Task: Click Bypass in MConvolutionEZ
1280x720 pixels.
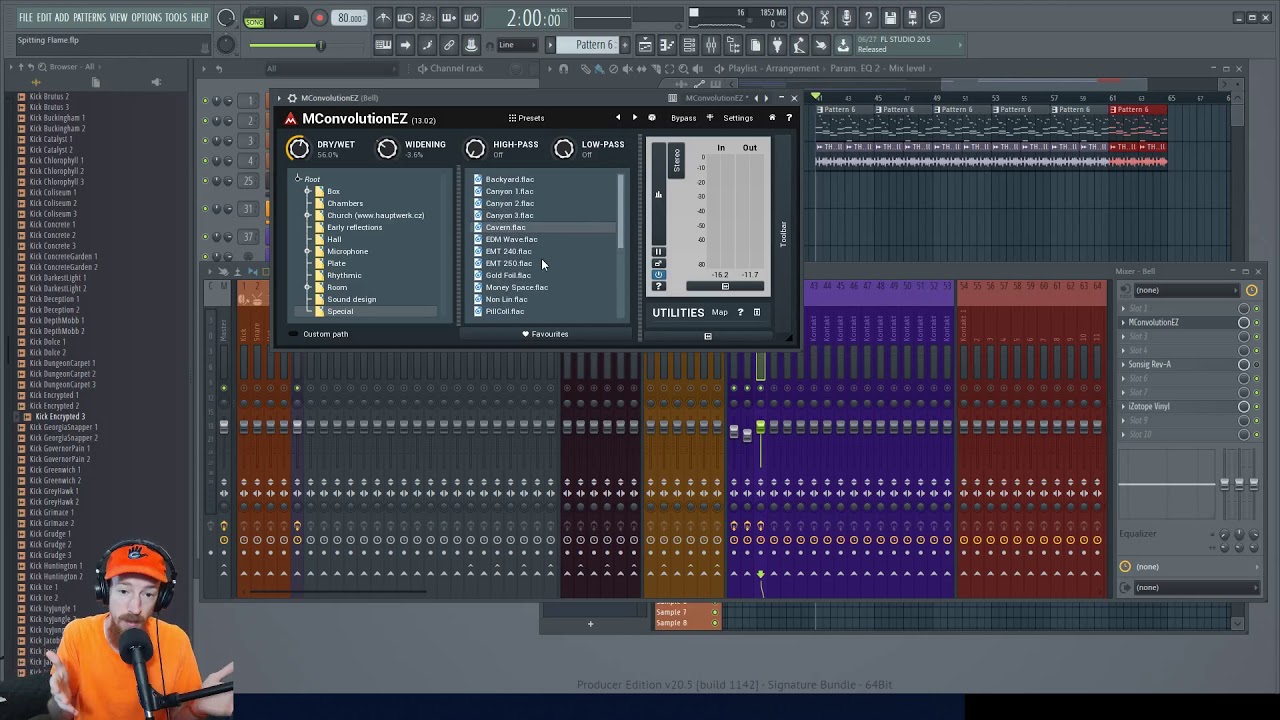Action: (684, 118)
